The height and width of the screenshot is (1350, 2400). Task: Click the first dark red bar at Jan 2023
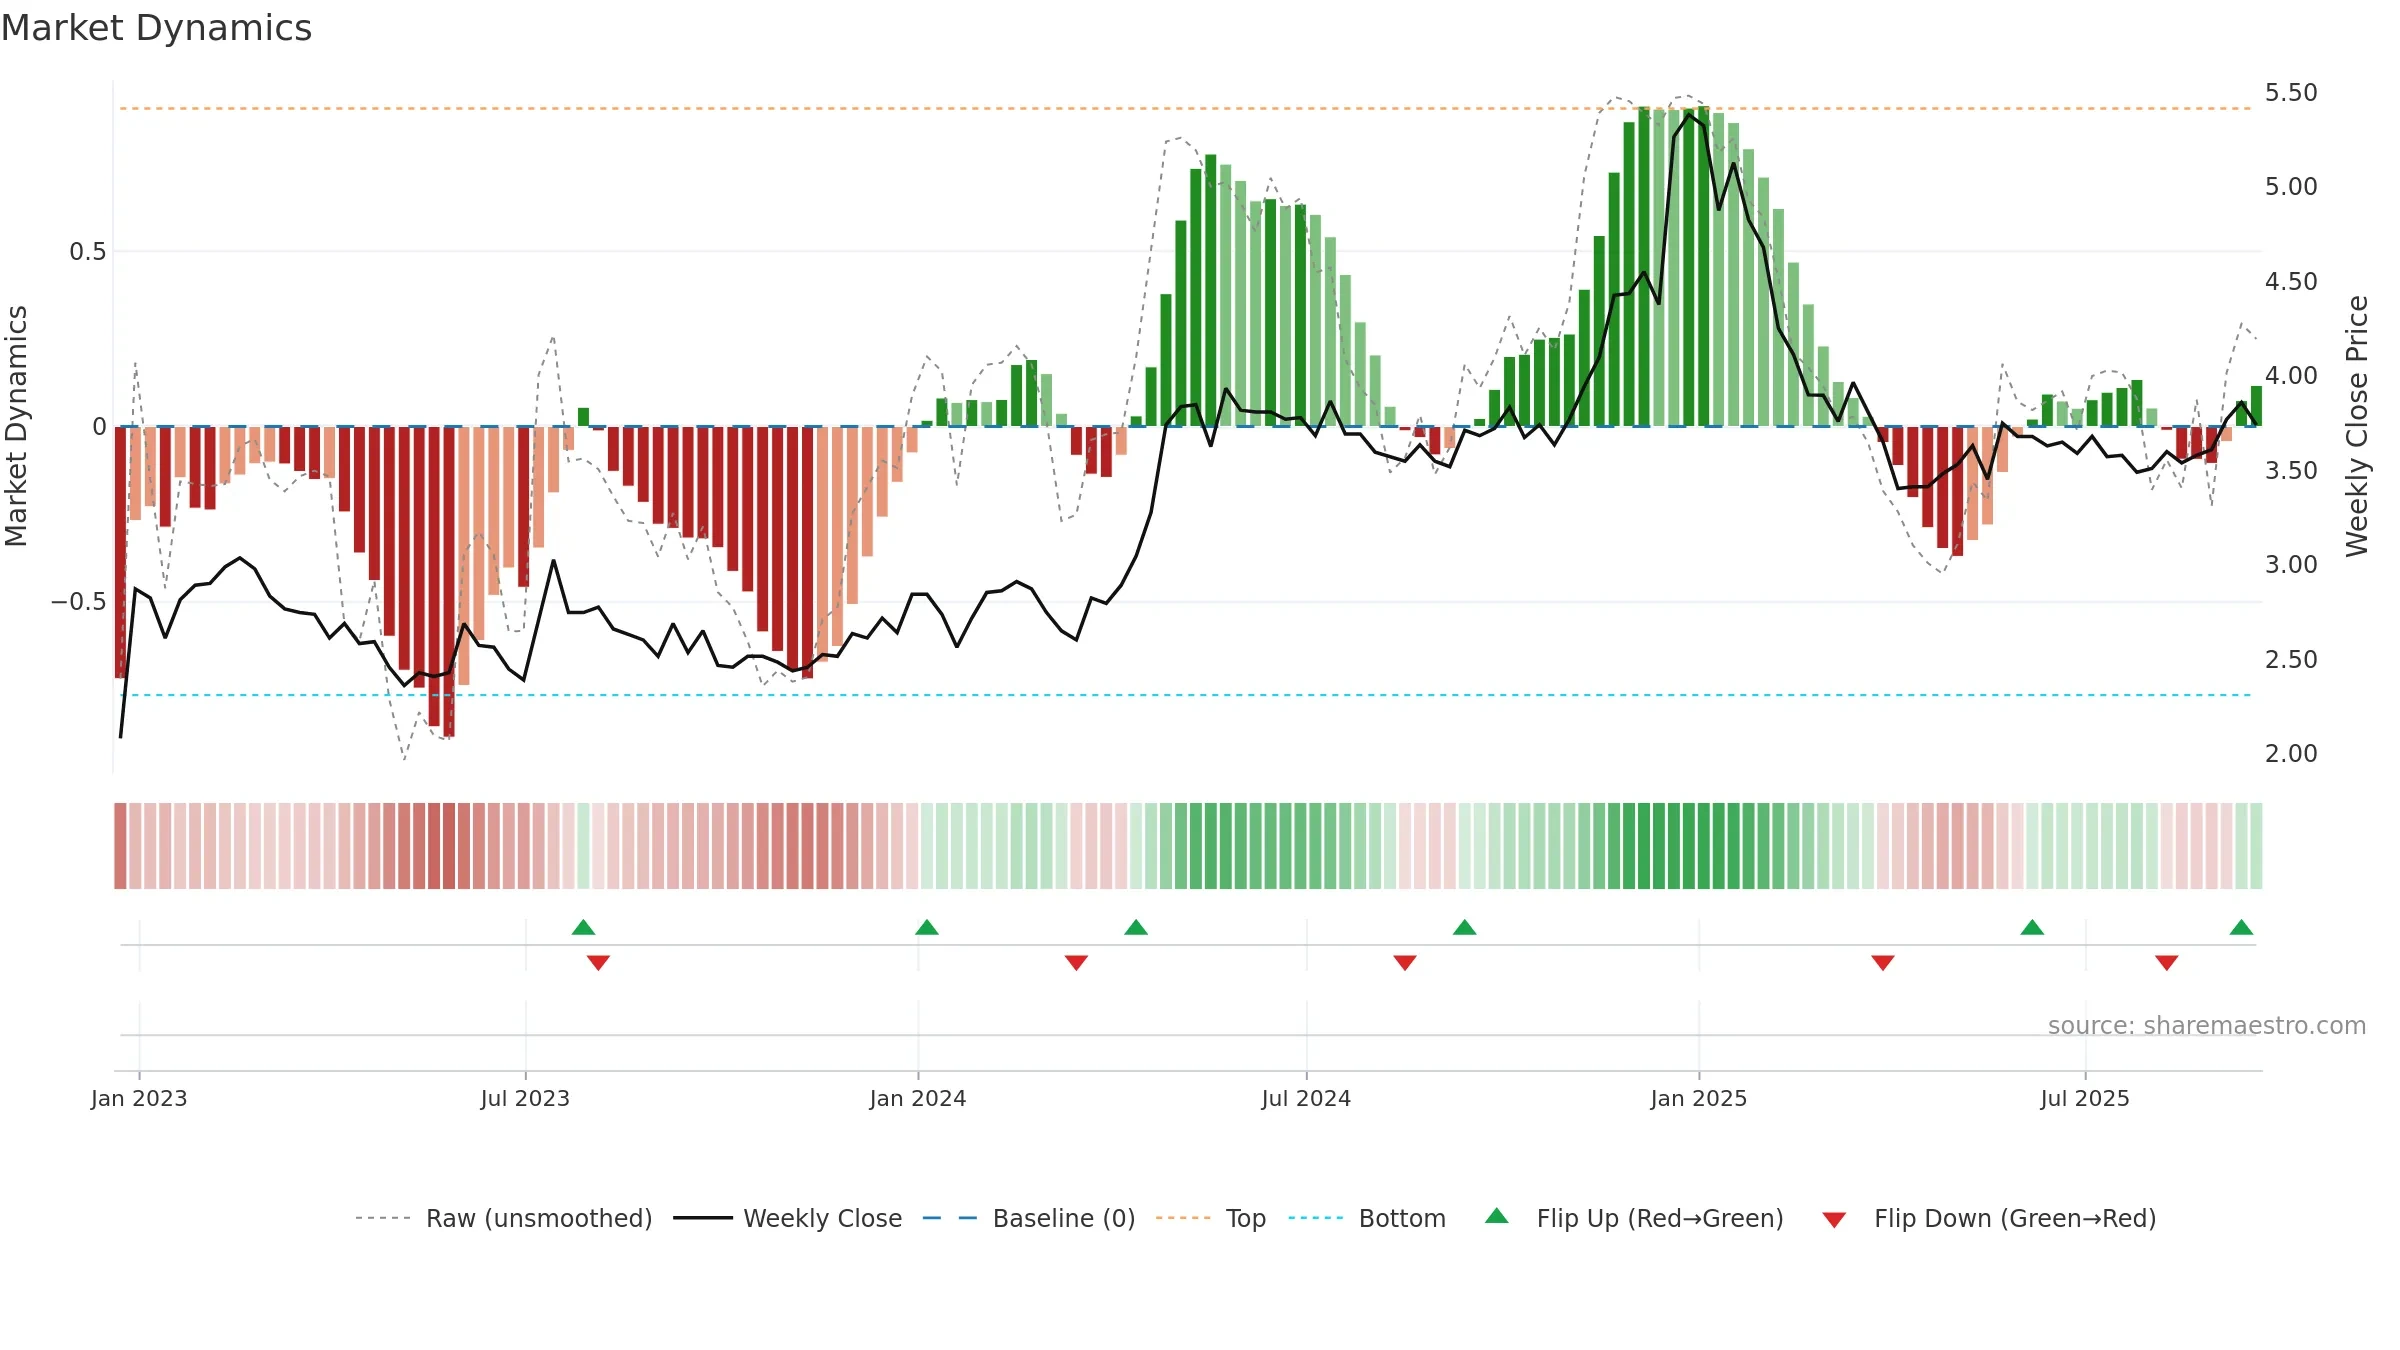pos(120,552)
